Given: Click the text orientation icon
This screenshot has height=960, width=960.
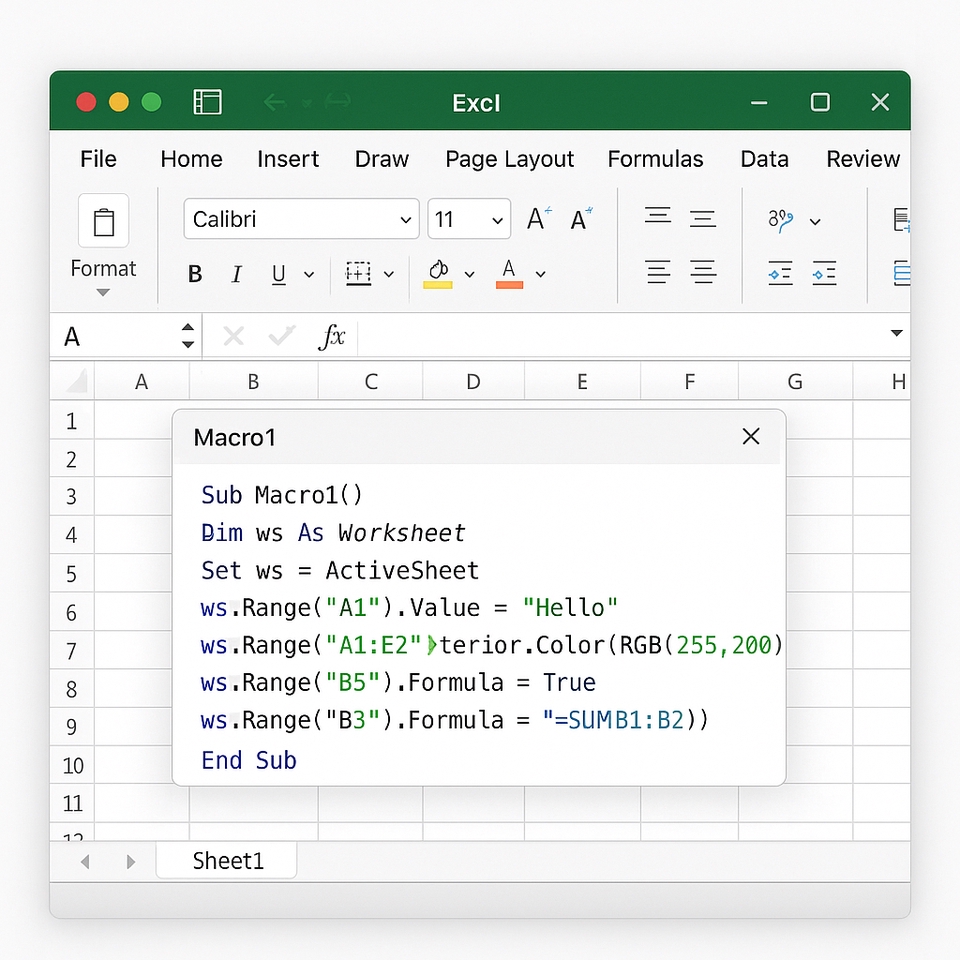Looking at the screenshot, I should point(781,220).
